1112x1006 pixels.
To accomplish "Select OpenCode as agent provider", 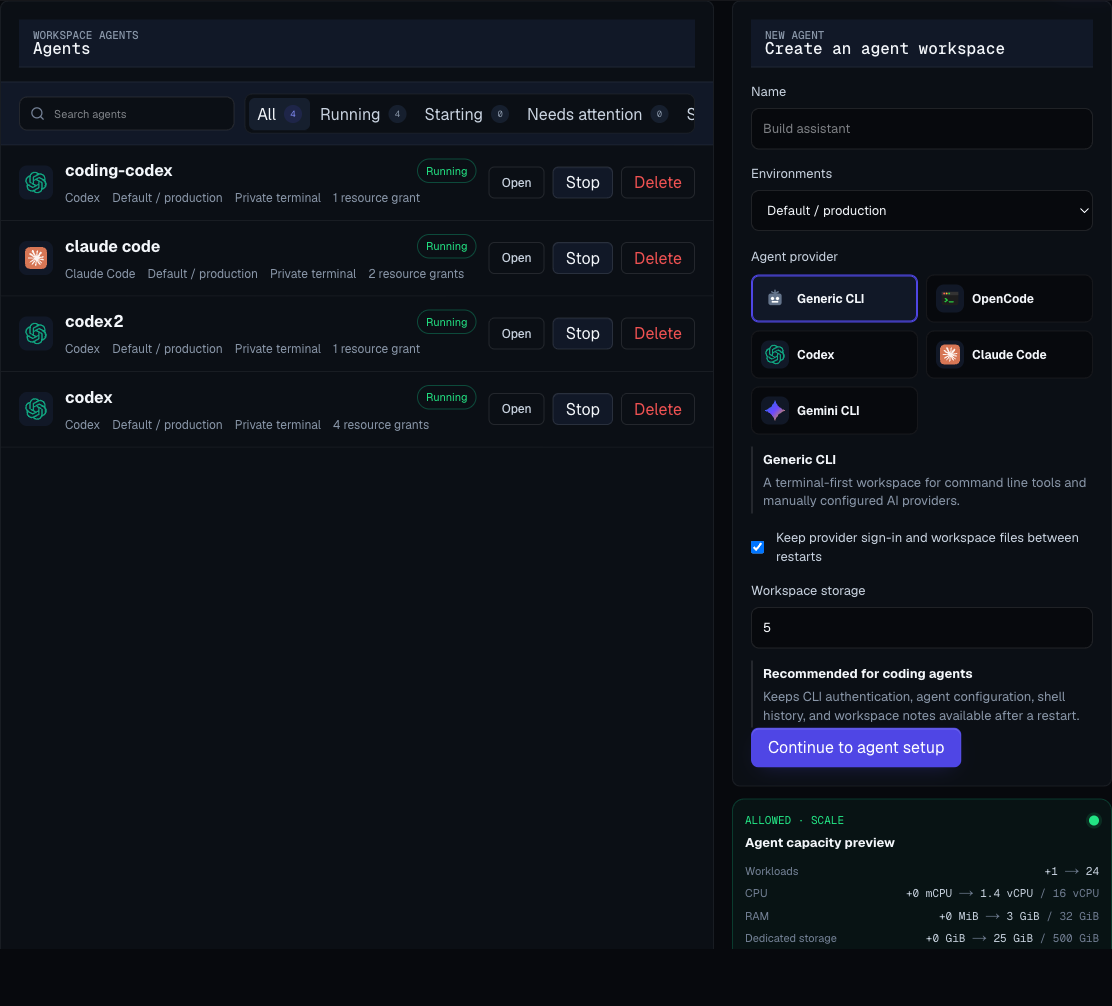I will pyautogui.click(x=1008, y=298).
